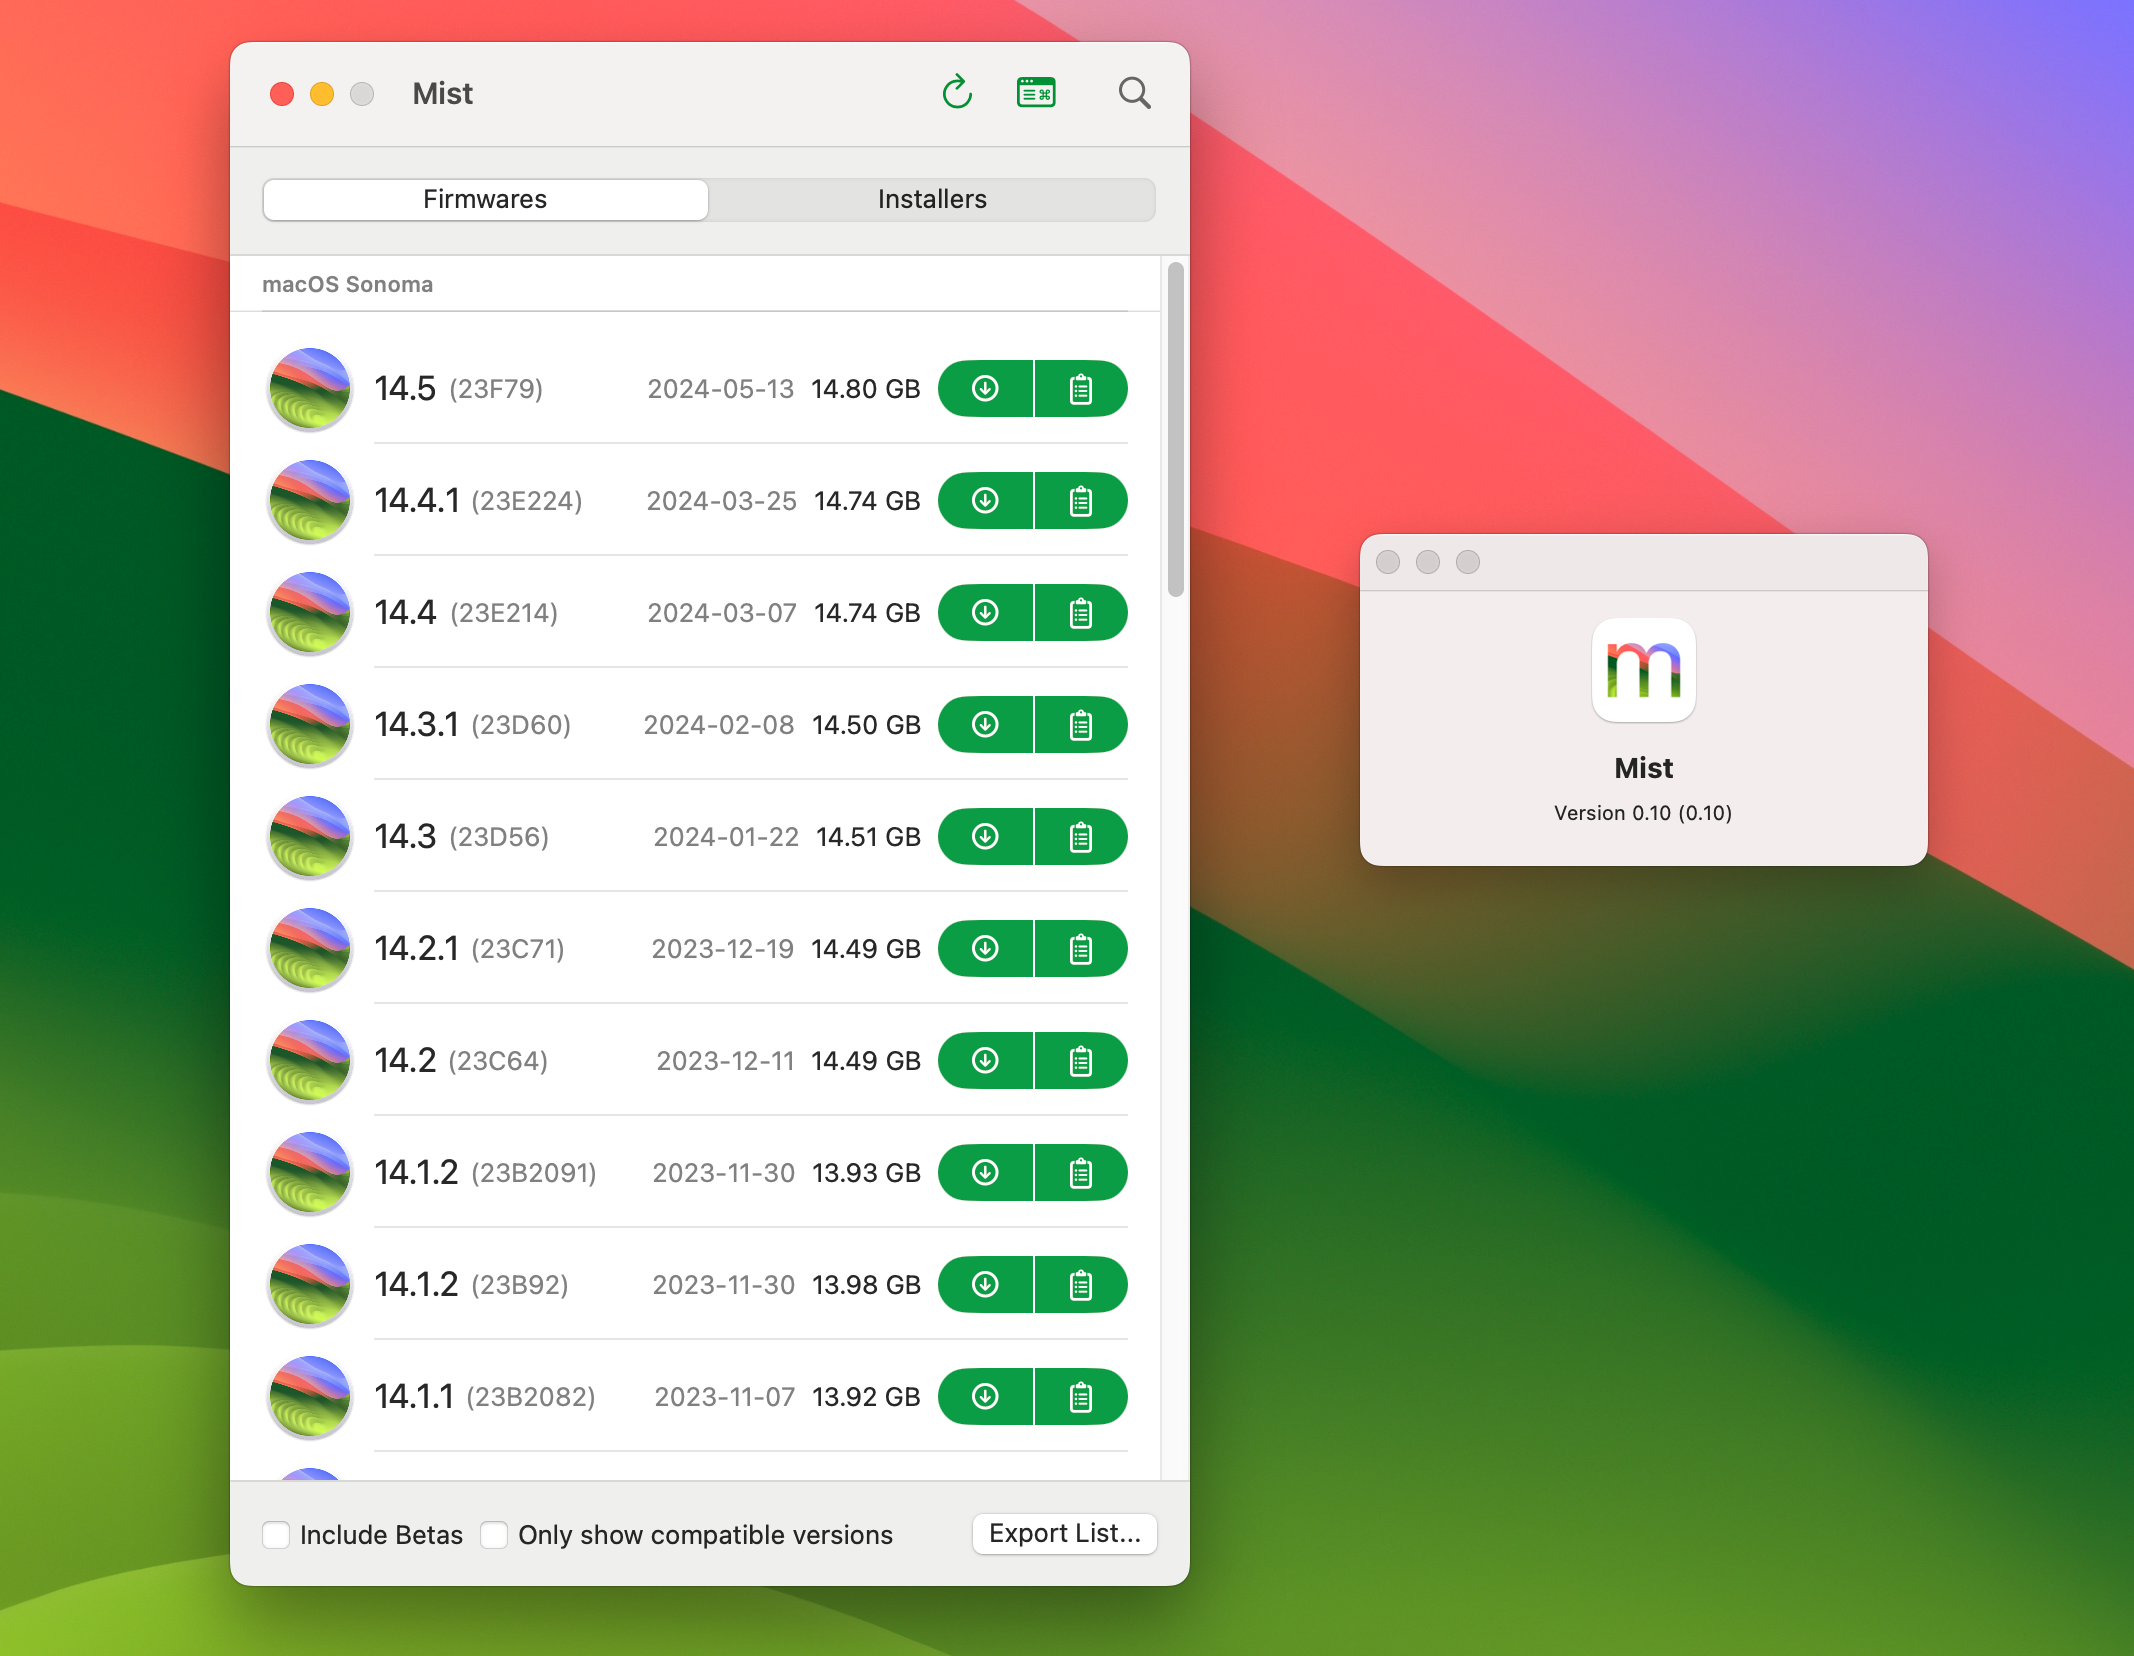The image size is (2134, 1656).
Task: Download 14.4 (23E214) firmware
Action: click(985, 613)
